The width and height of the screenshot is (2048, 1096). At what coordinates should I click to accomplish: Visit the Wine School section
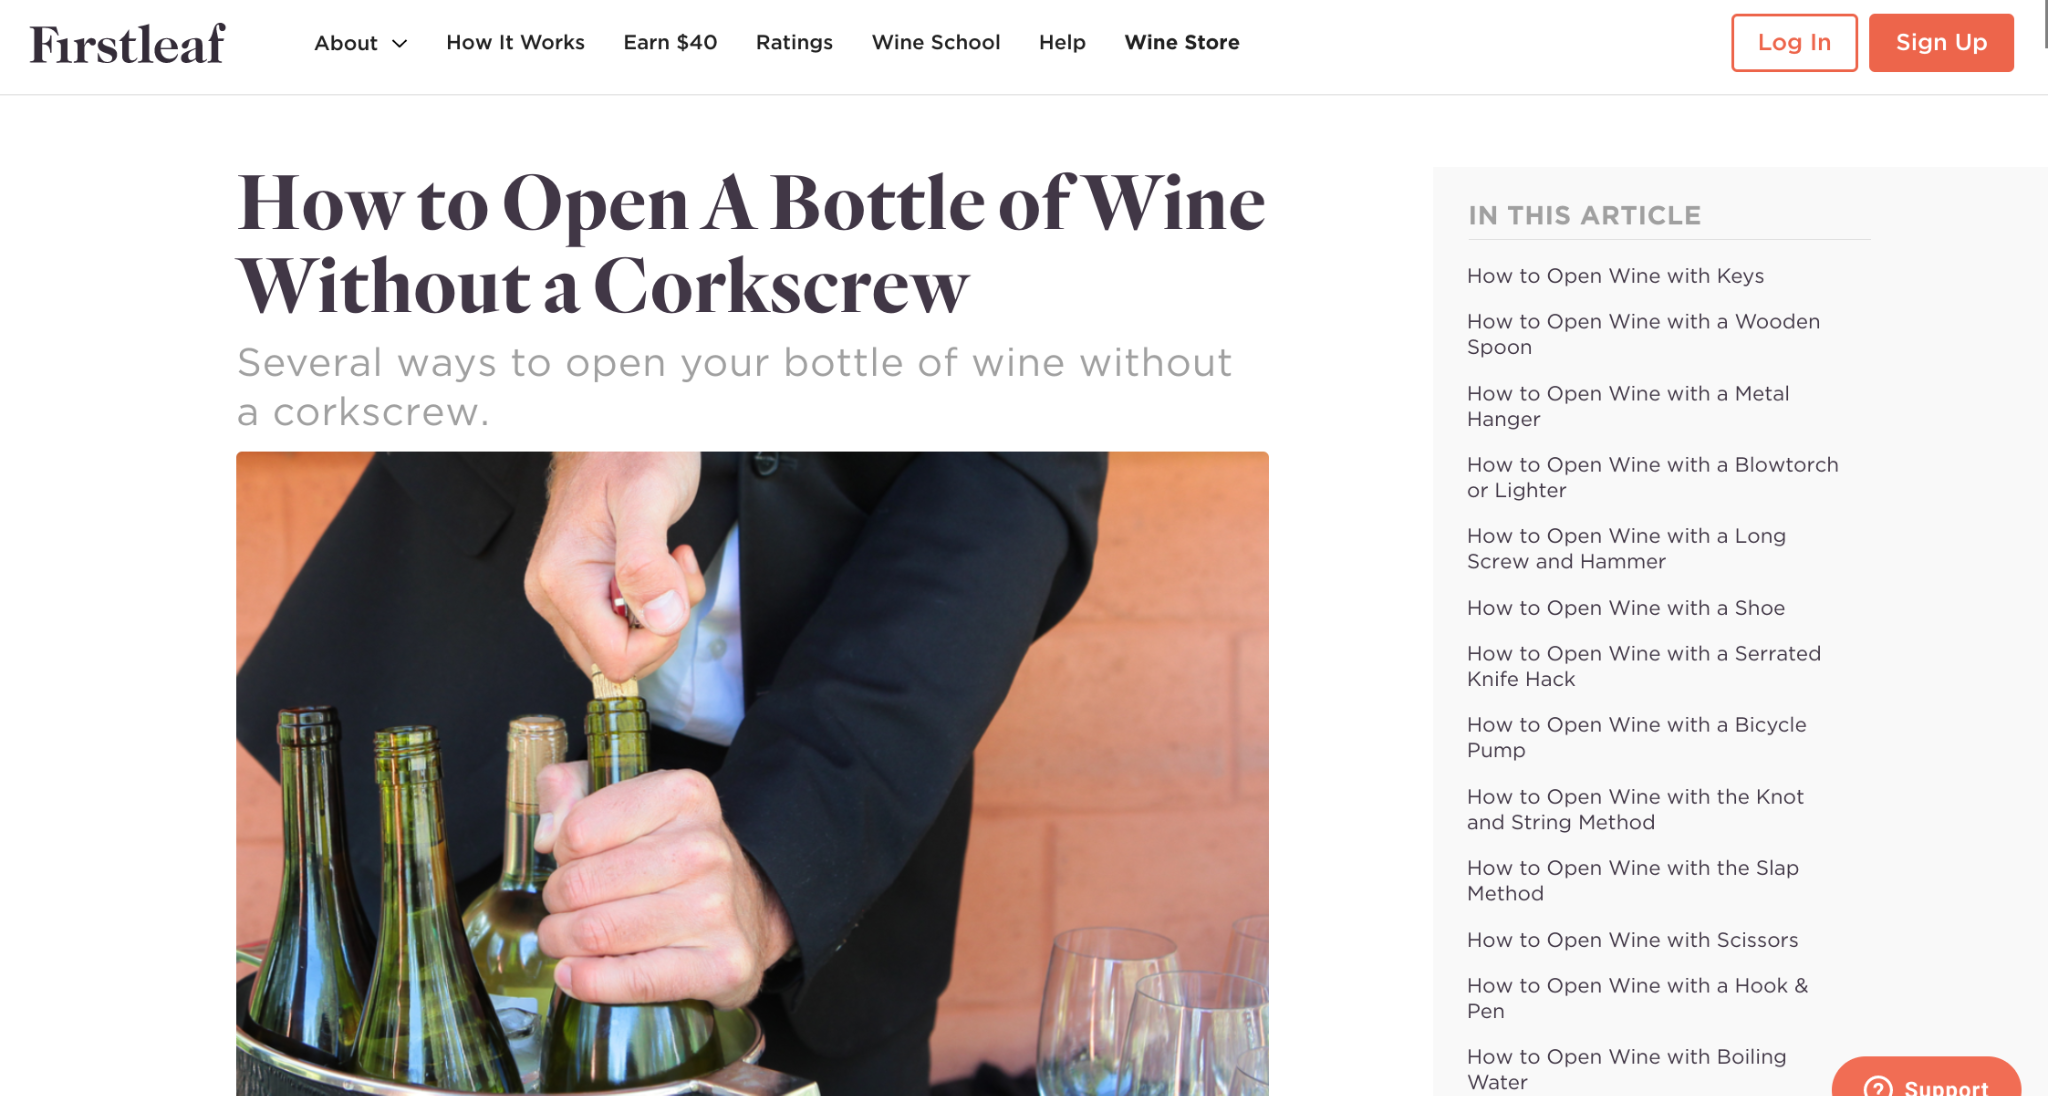[x=935, y=42]
